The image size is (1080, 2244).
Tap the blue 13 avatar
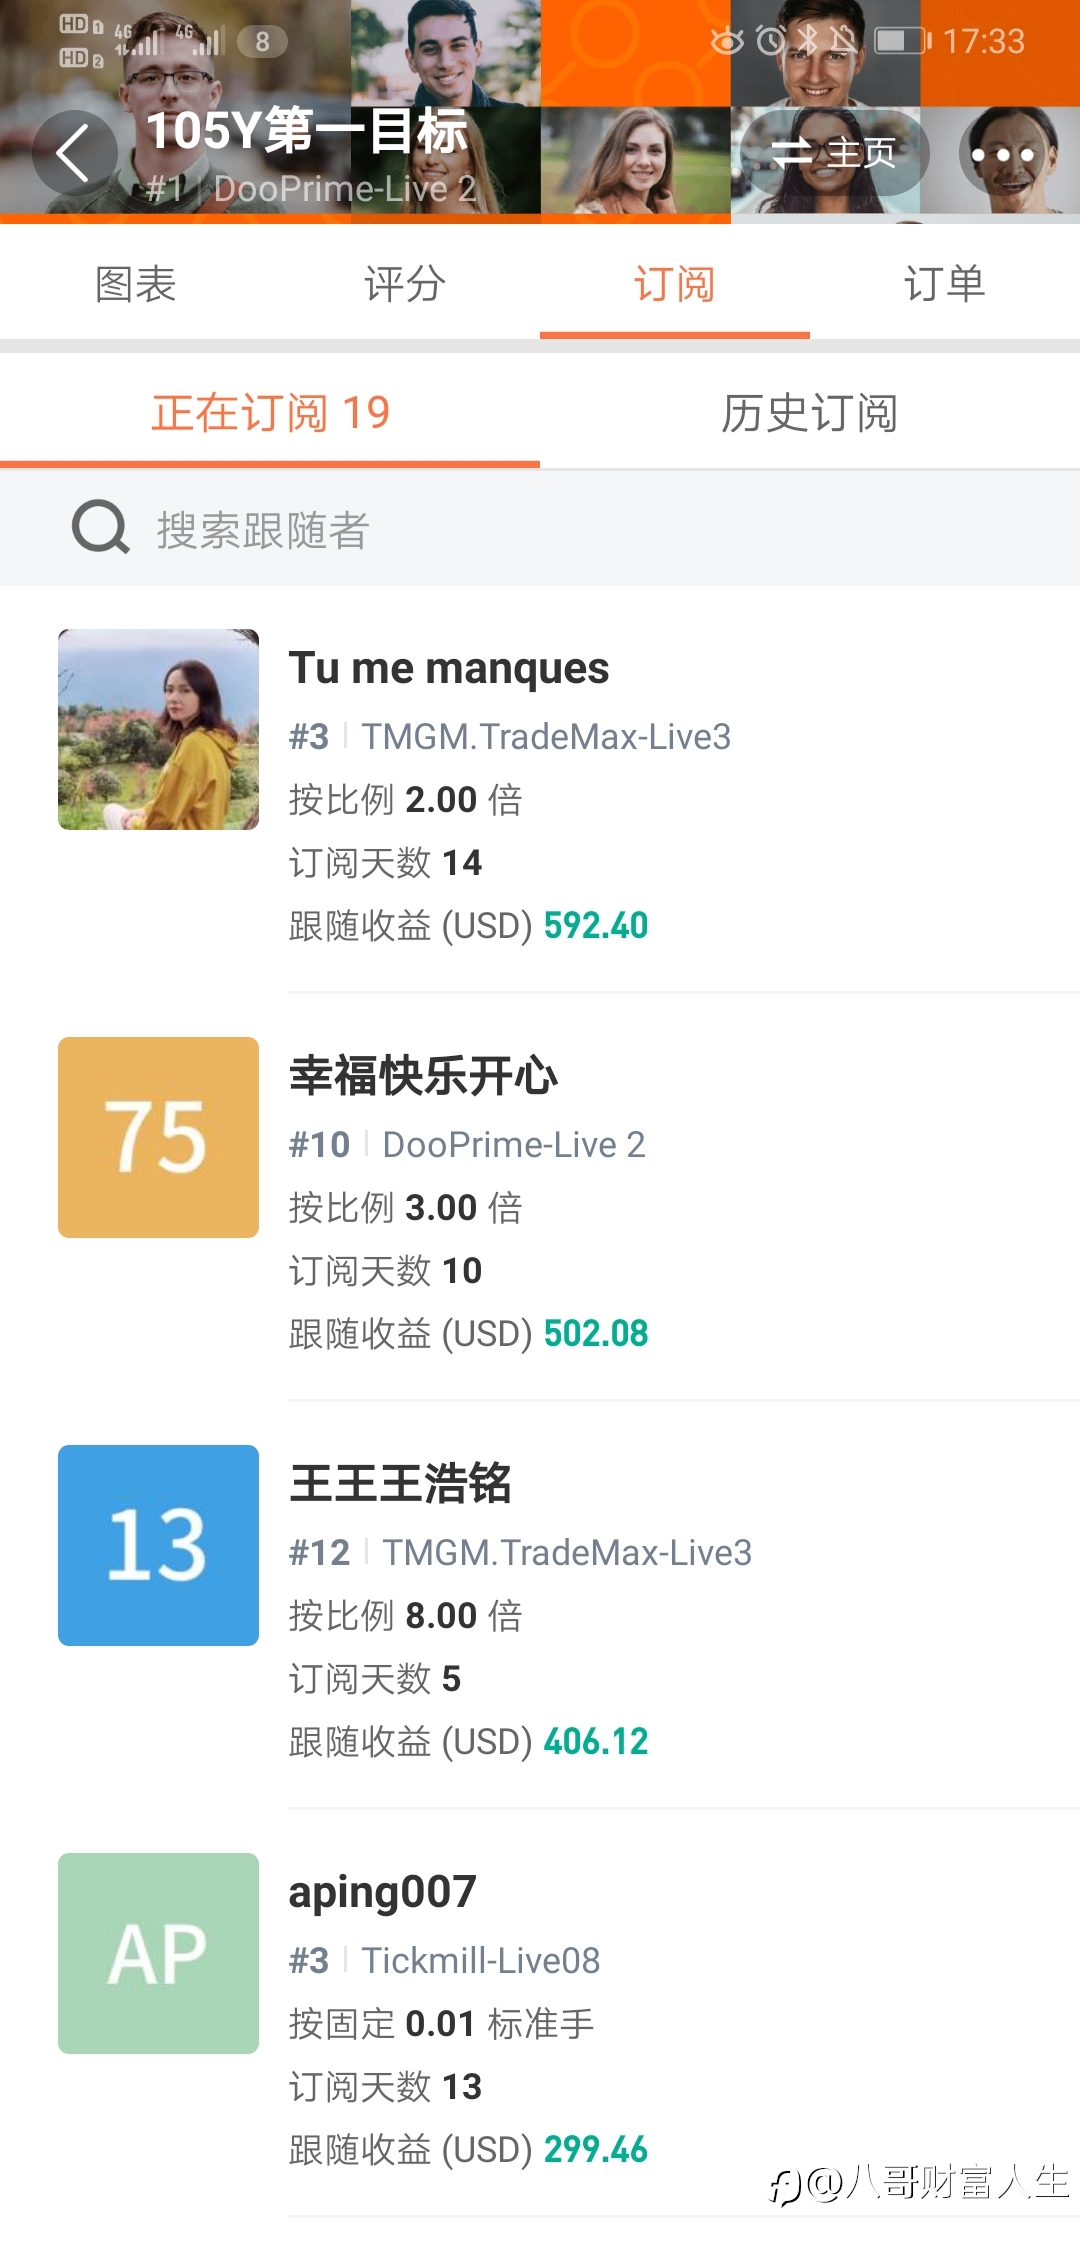click(158, 1545)
